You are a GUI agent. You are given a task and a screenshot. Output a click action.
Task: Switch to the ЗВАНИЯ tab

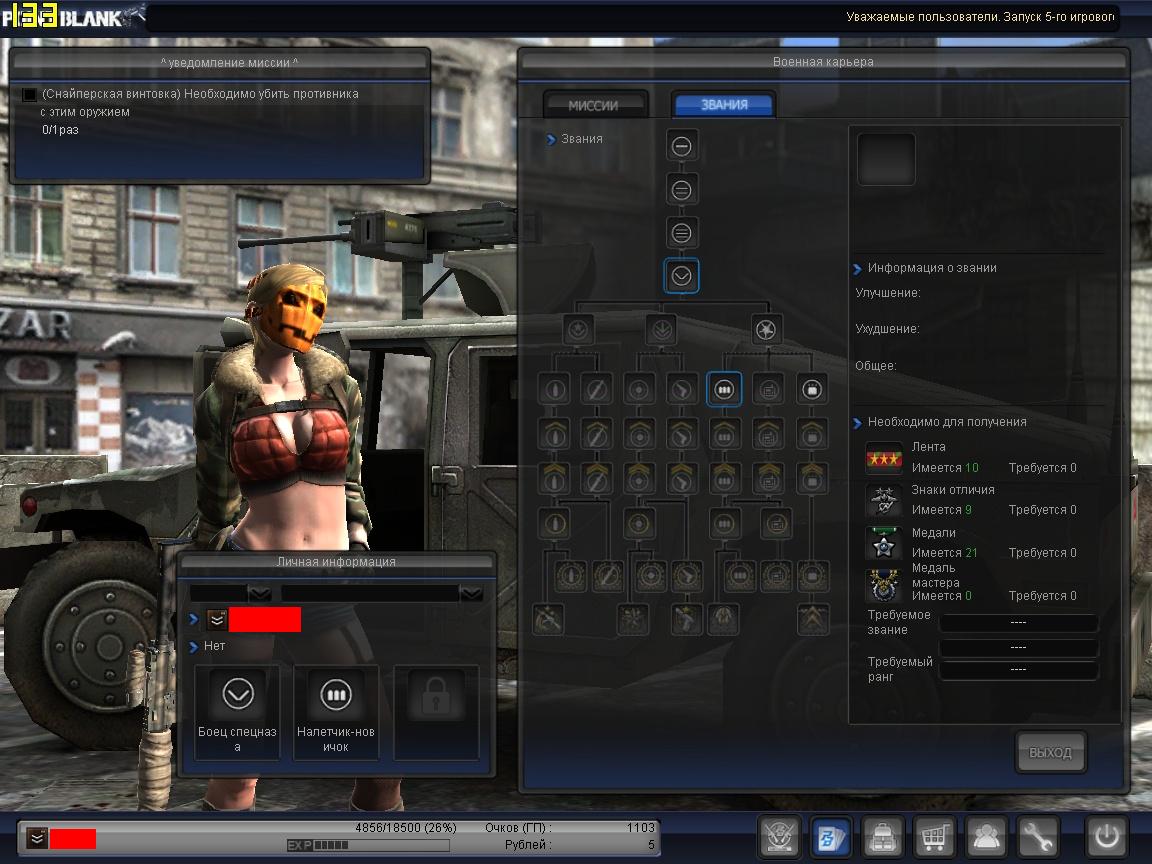point(724,105)
